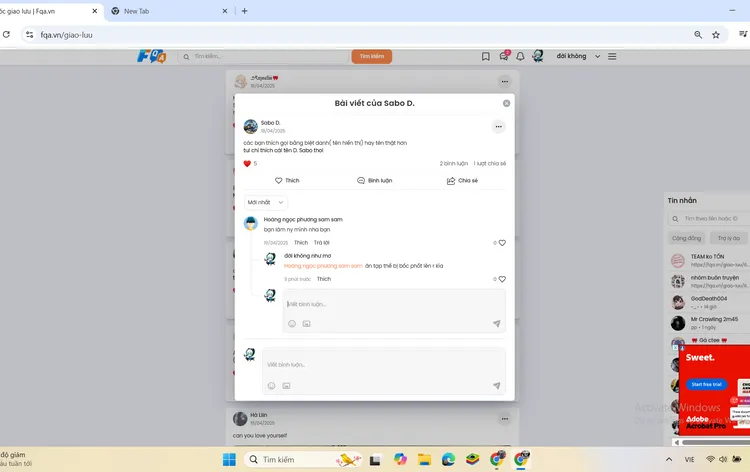Screen dimensions: 750x472
Task: Select the Cộng đồng messages tab
Action: pyautogui.click(x=687, y=238)
